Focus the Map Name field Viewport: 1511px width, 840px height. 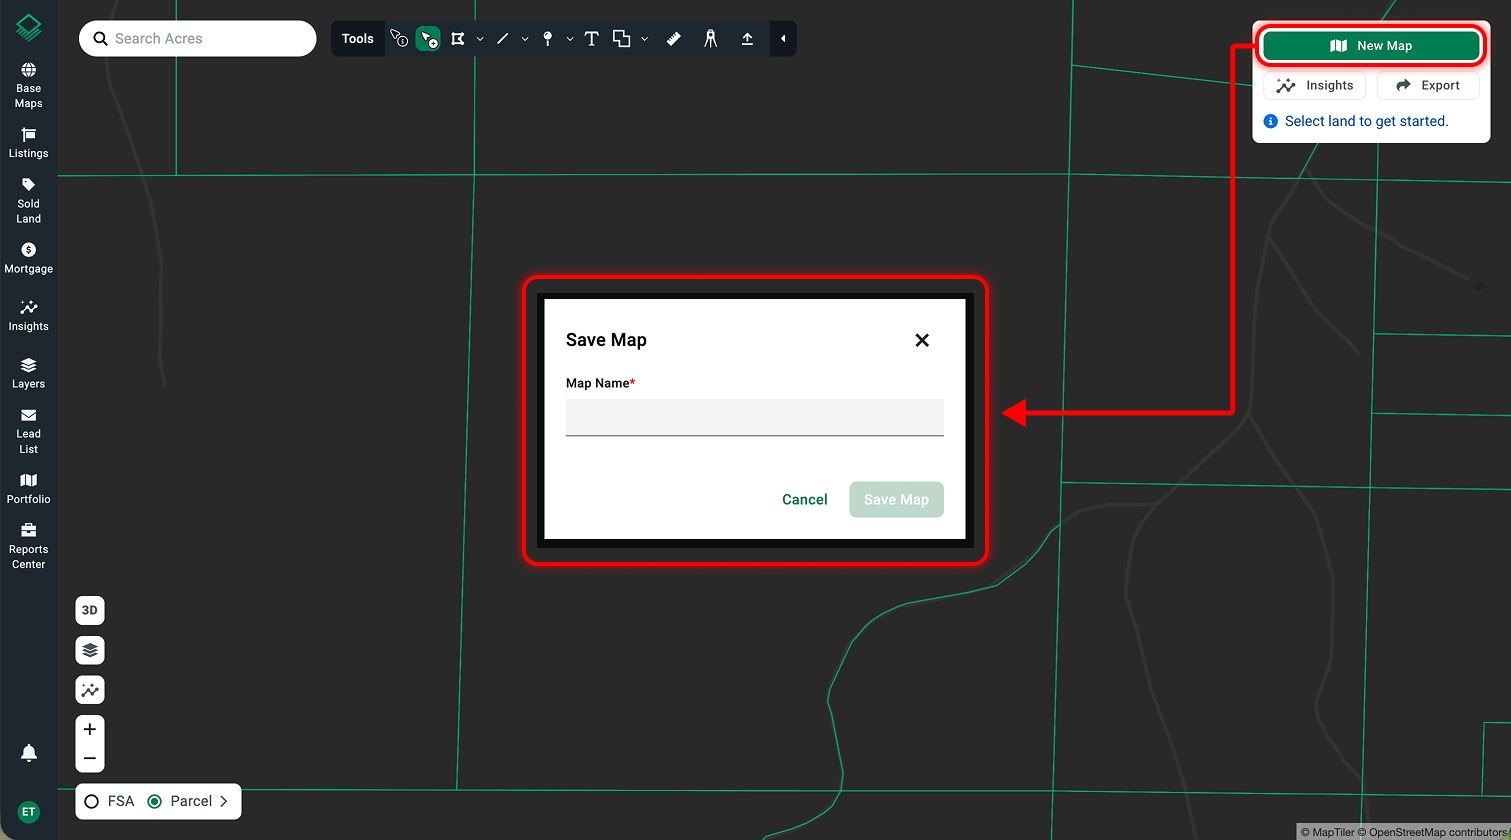(x=755, y=417)
